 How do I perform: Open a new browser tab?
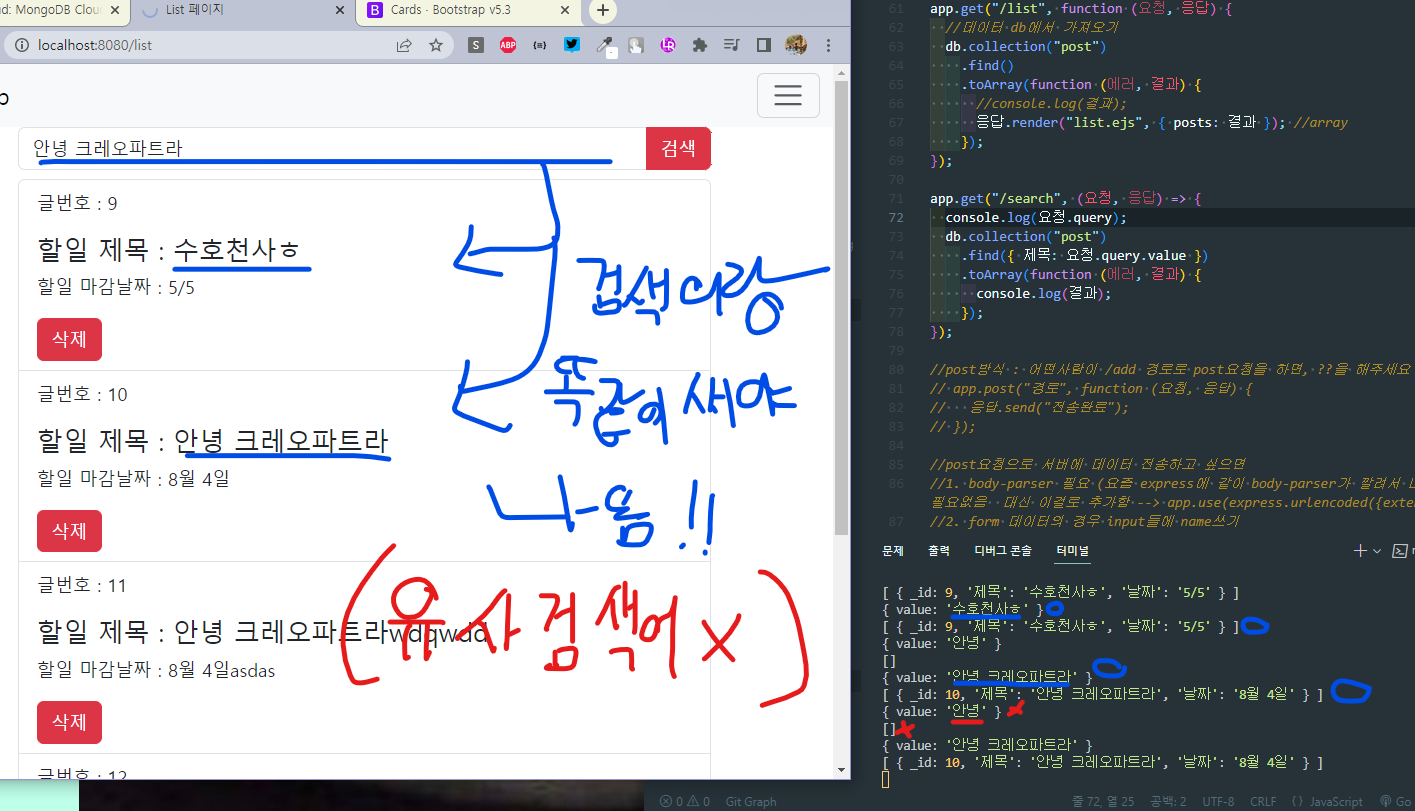click(602, 11)
